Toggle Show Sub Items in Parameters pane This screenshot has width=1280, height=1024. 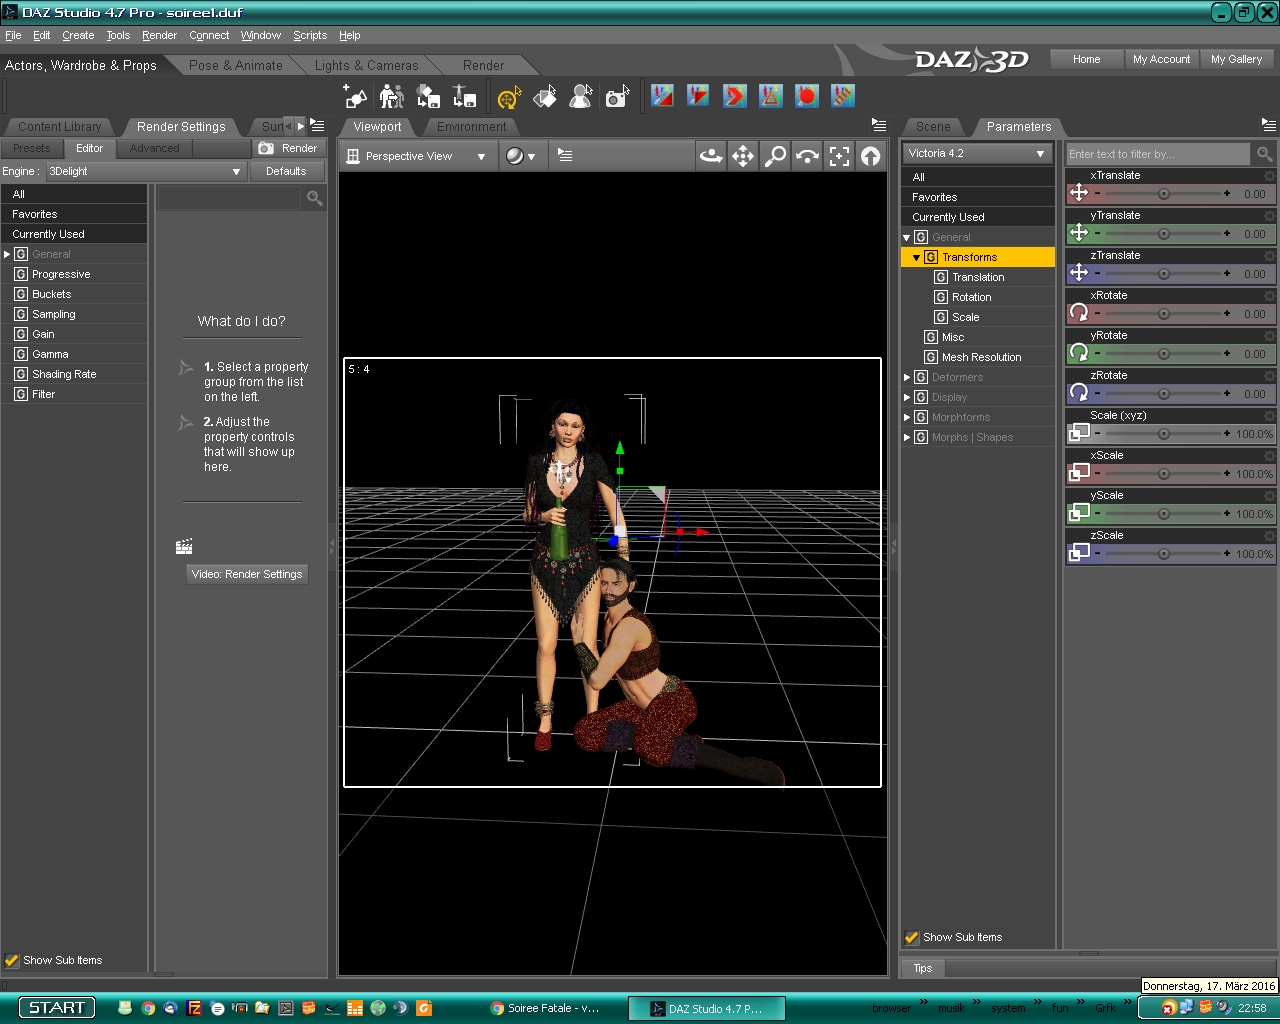pos(912,937)
